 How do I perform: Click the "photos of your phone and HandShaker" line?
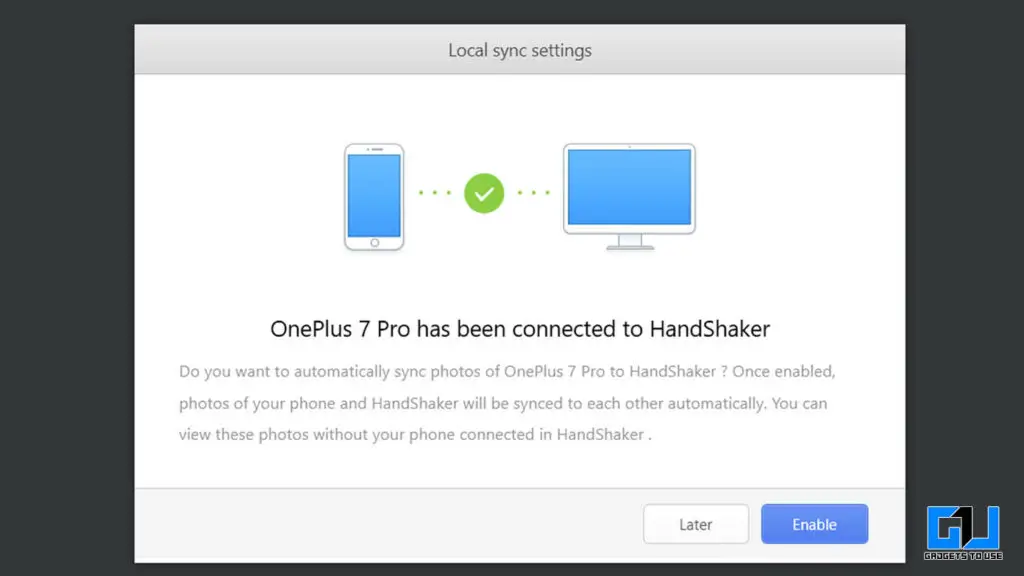click(x=503, y=403)
